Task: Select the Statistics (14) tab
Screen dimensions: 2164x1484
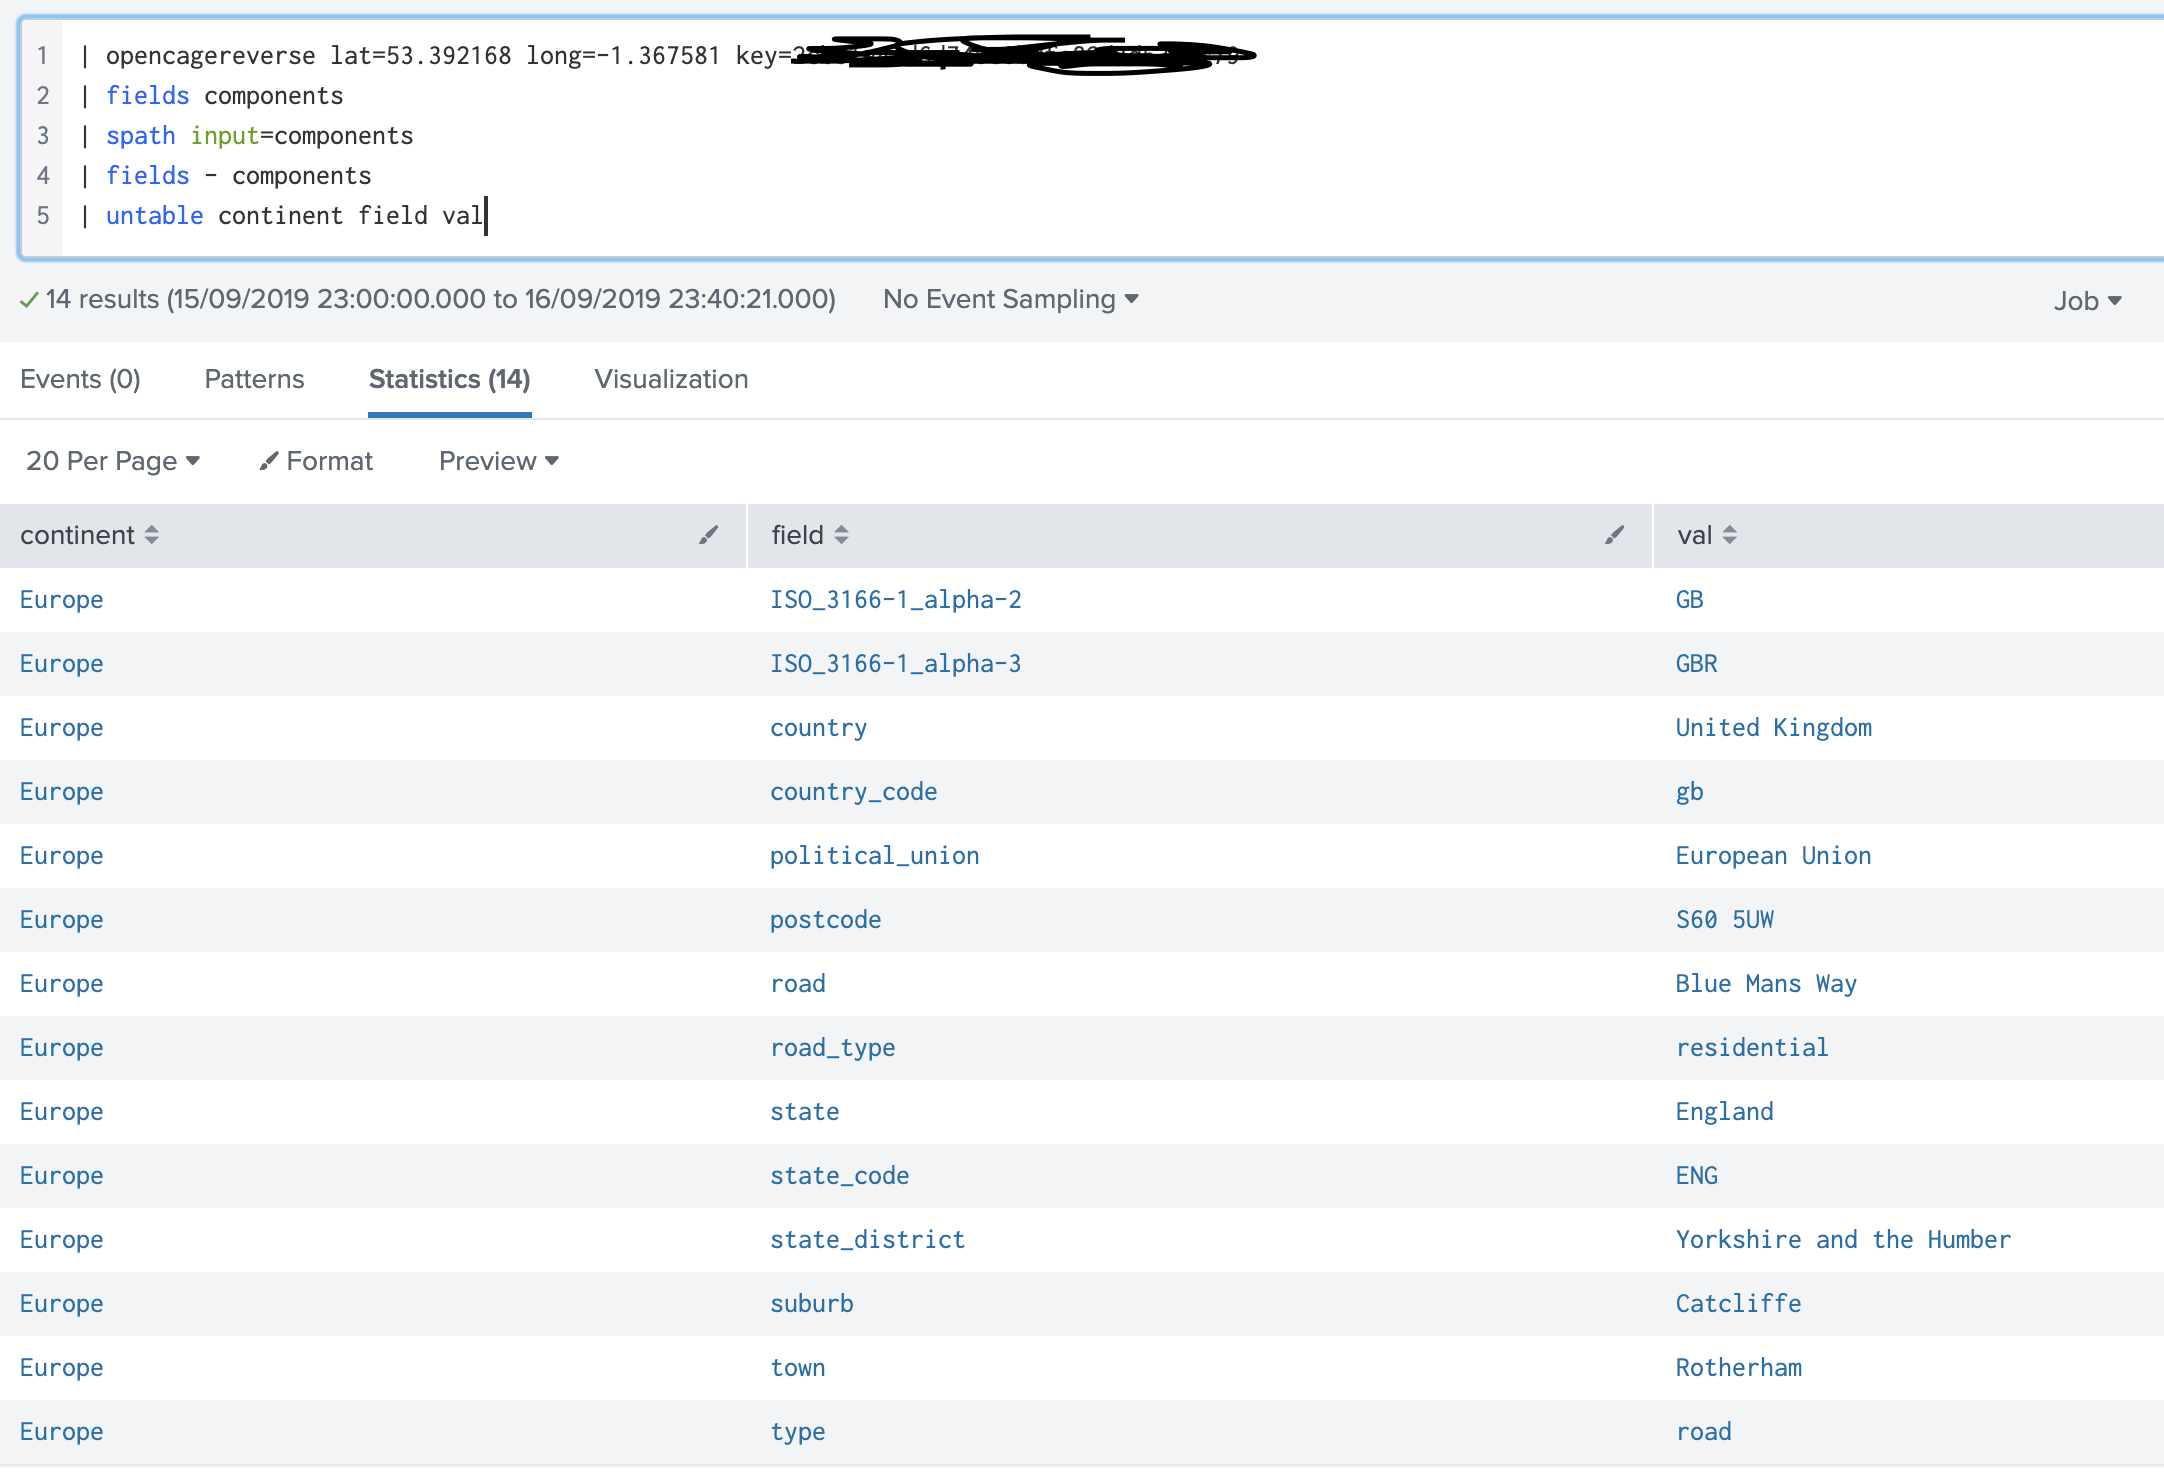Action: [x=449, y=379]
